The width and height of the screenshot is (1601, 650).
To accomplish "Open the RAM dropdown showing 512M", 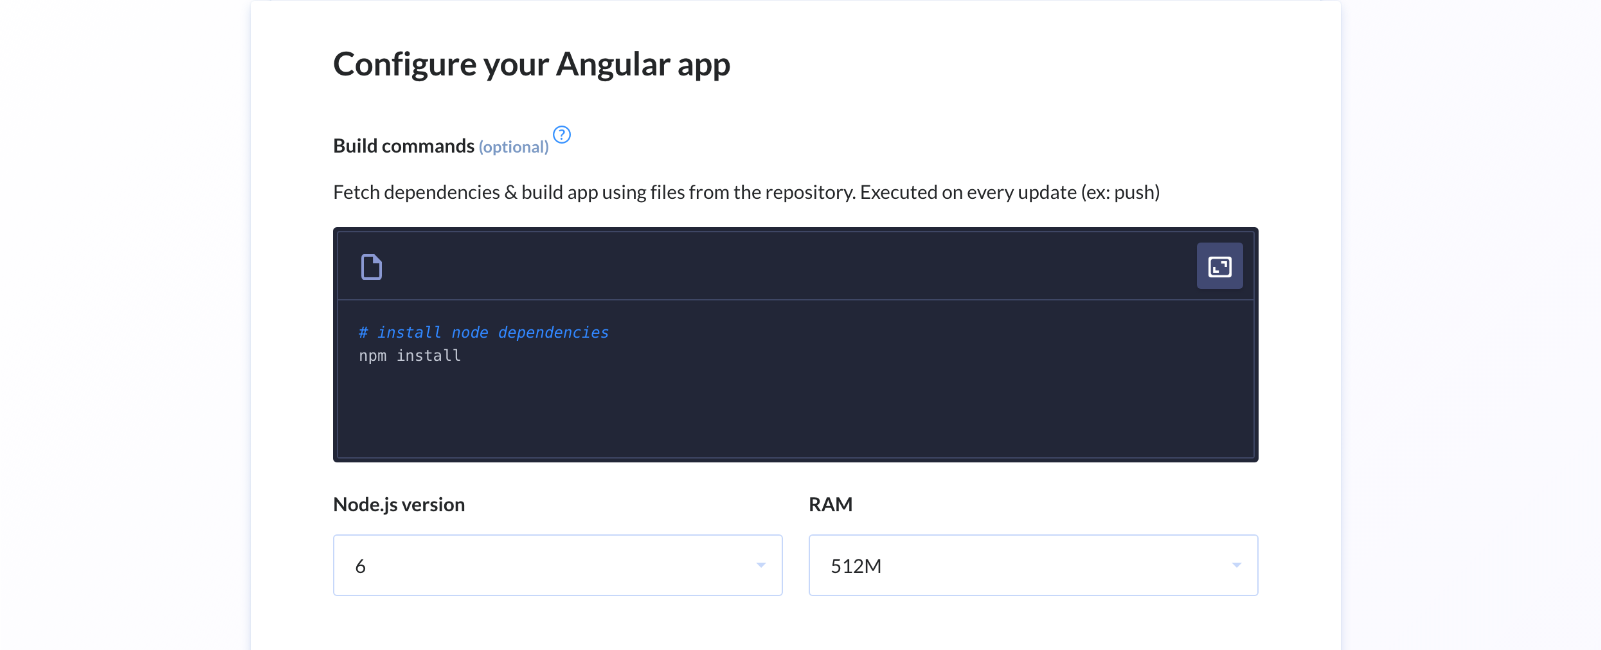I will click(1033, 565).
